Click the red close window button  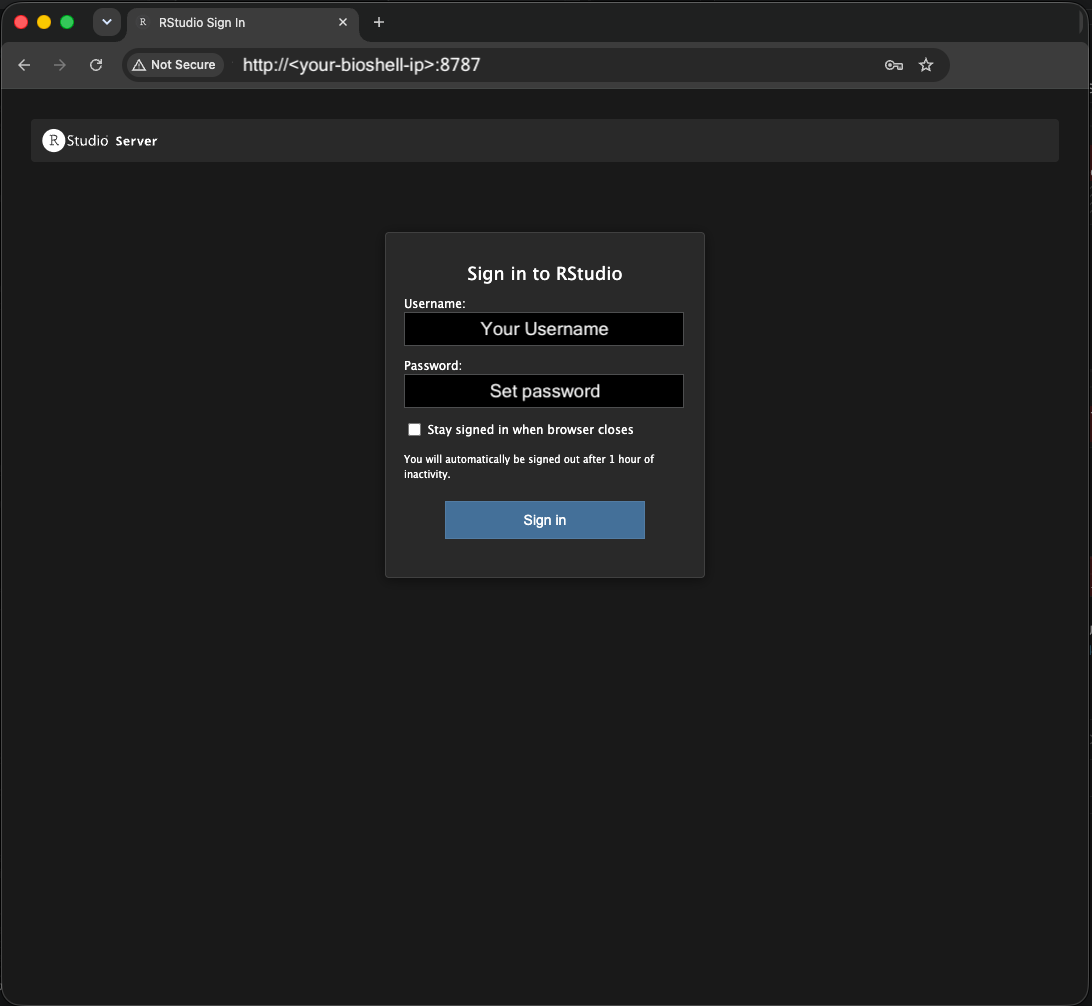click(21, 22)
